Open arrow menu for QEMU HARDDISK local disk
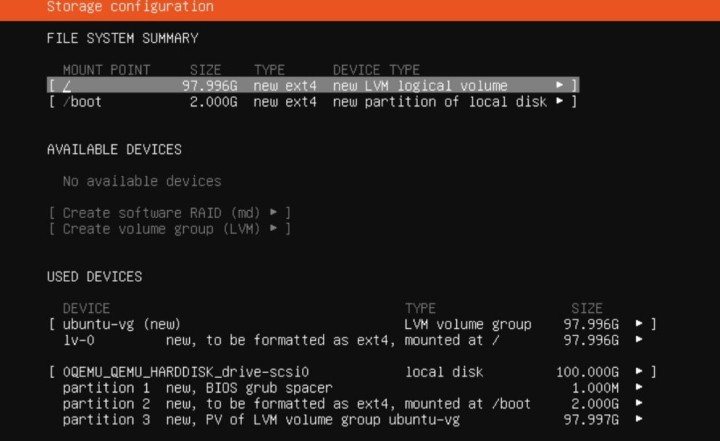Viewport: 720px width, 441px height. click(x=639, y=371)
